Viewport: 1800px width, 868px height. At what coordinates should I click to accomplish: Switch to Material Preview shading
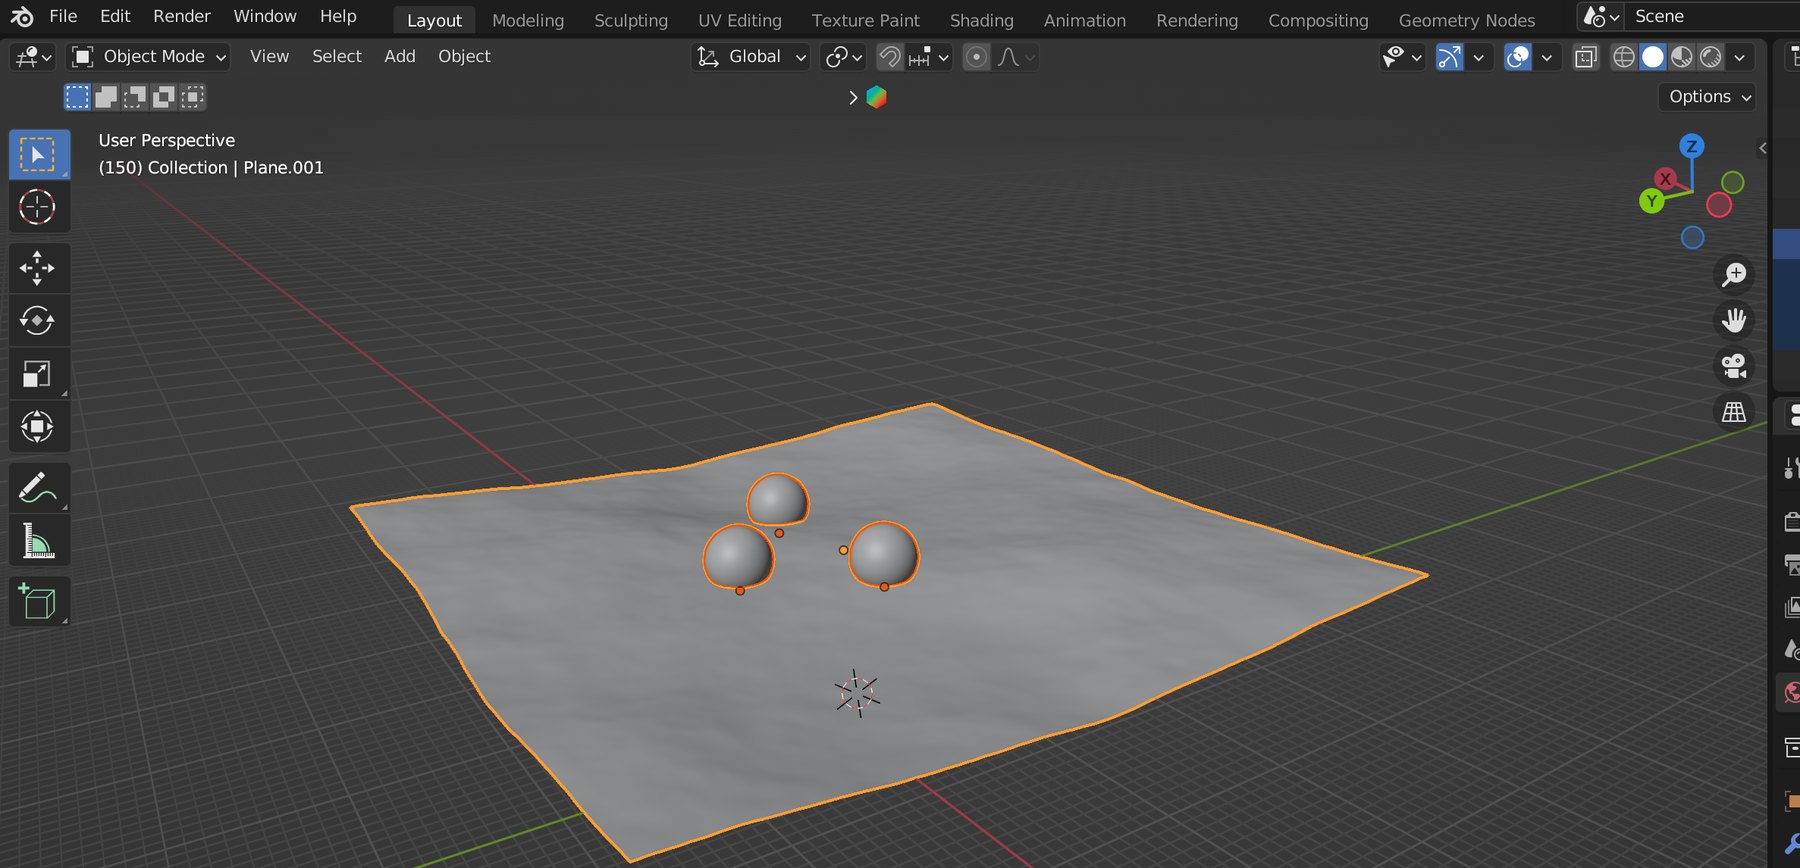coord(1682,57)
